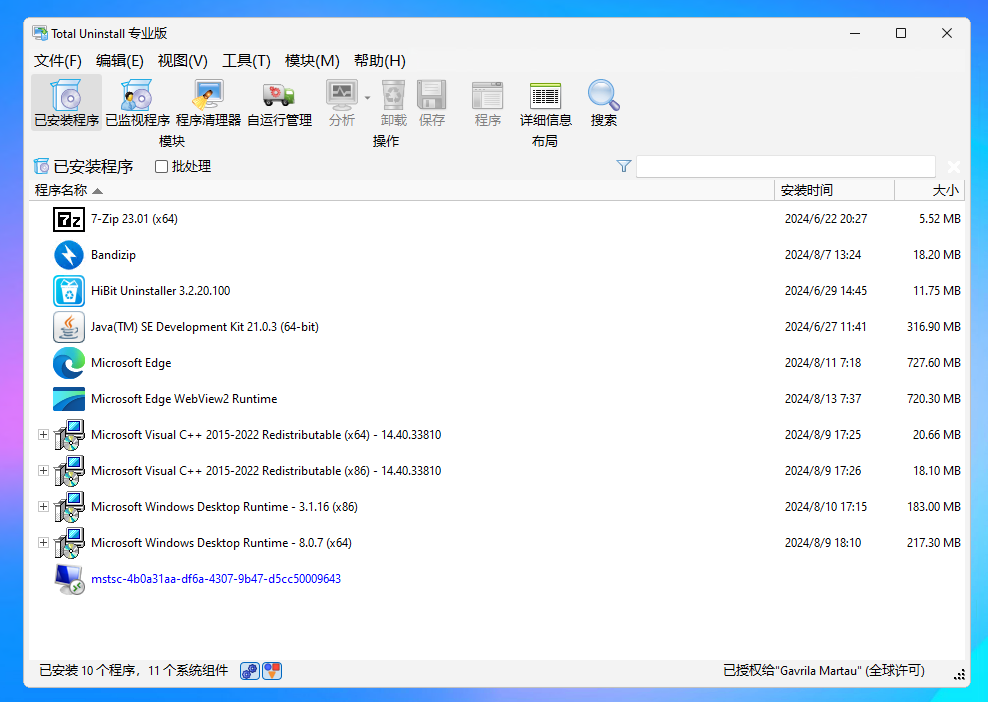Image resolution: width=988 pixels, height=702 pixels.
Task: Sort by 大小 column header
Action: click(929, 190)
